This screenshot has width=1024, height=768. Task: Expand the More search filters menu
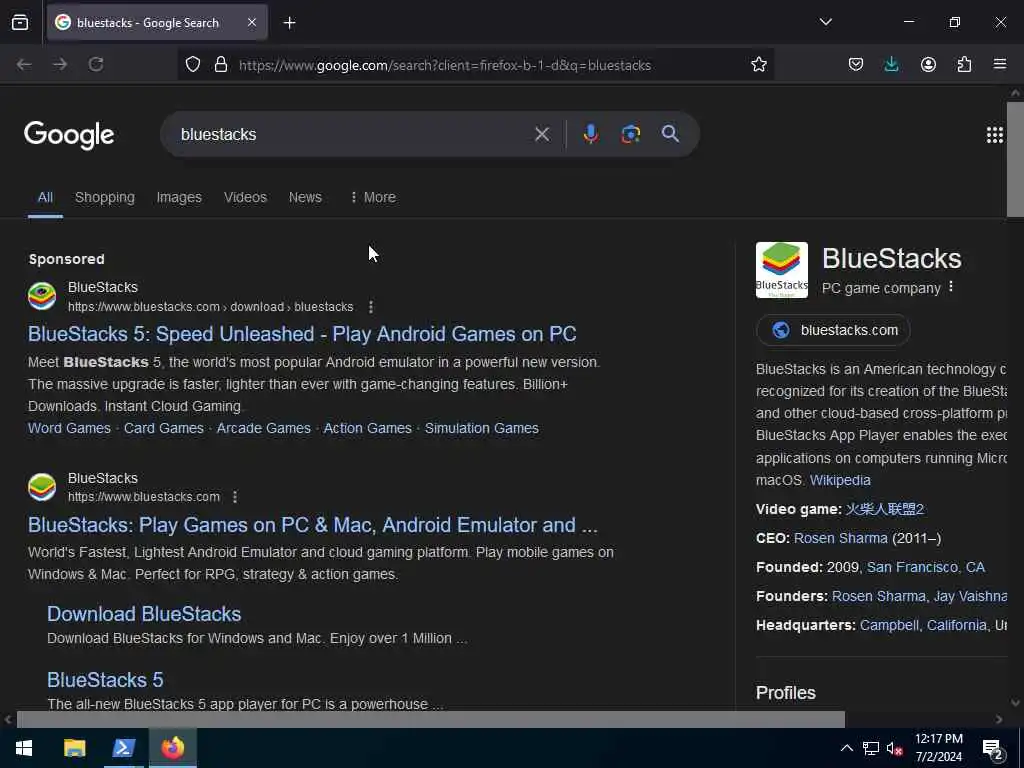[373, 197]
